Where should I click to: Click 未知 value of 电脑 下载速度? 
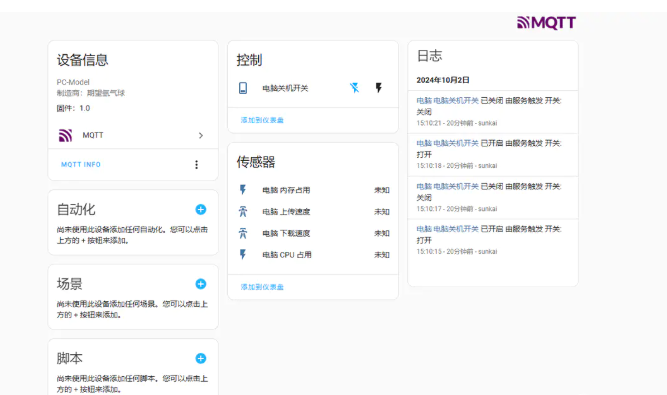[382, 233]
